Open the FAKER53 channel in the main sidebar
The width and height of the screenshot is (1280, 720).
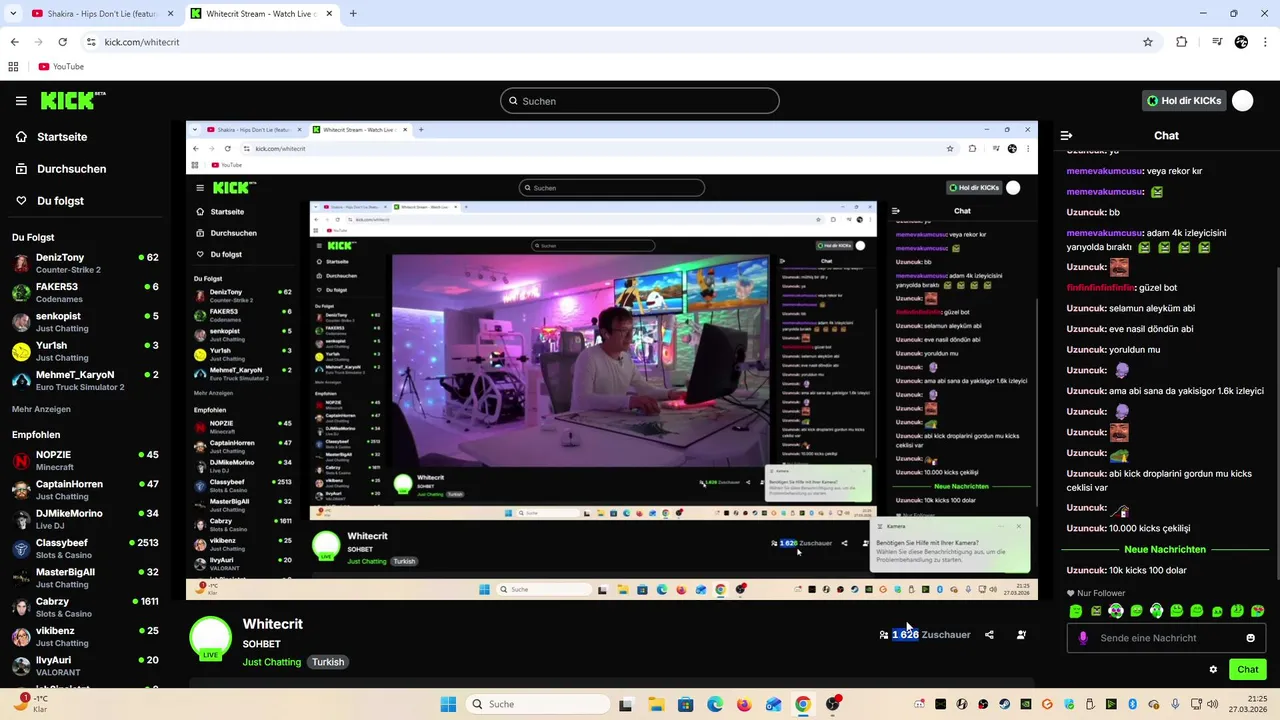point(85,293)
